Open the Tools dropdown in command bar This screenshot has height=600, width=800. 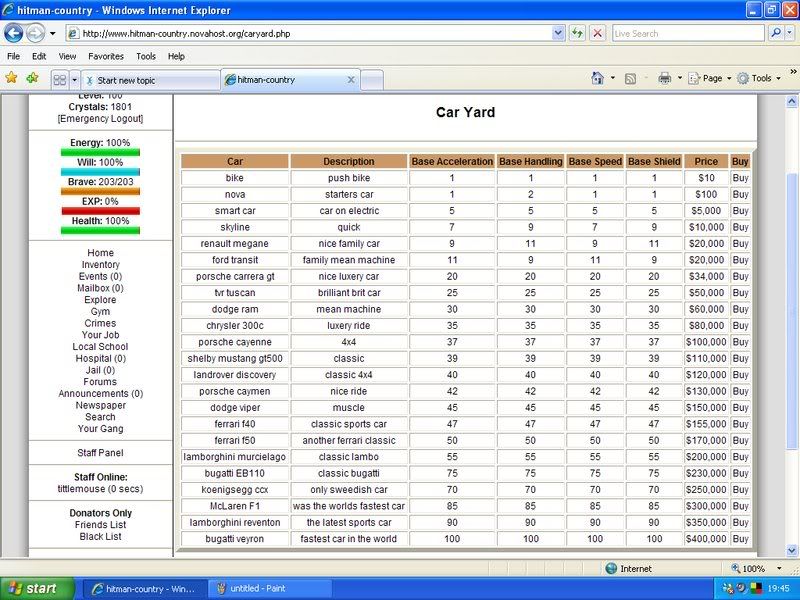tap(761, 78)
